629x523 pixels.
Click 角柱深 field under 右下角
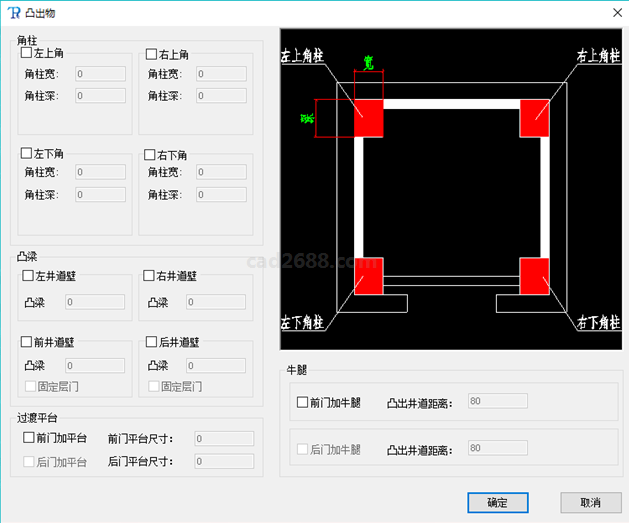pos(221,195)
